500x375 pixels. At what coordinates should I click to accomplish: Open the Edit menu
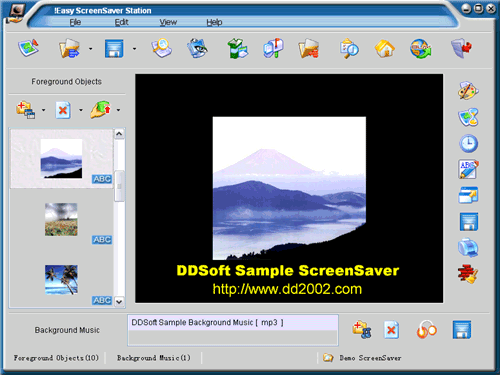tap(121, 22)
